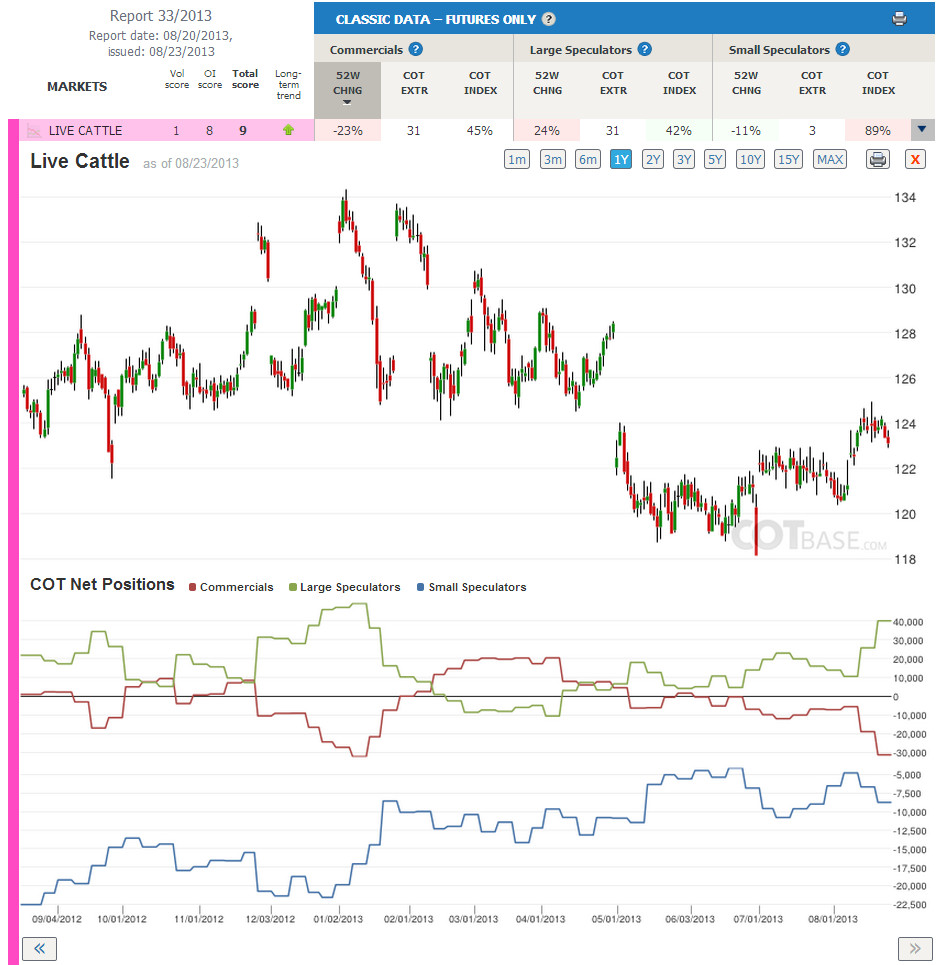The width and height of the screenshot is (944, 965).
Task: Toggle the Large Speculators legend series
Action: (x=345, y=587)
